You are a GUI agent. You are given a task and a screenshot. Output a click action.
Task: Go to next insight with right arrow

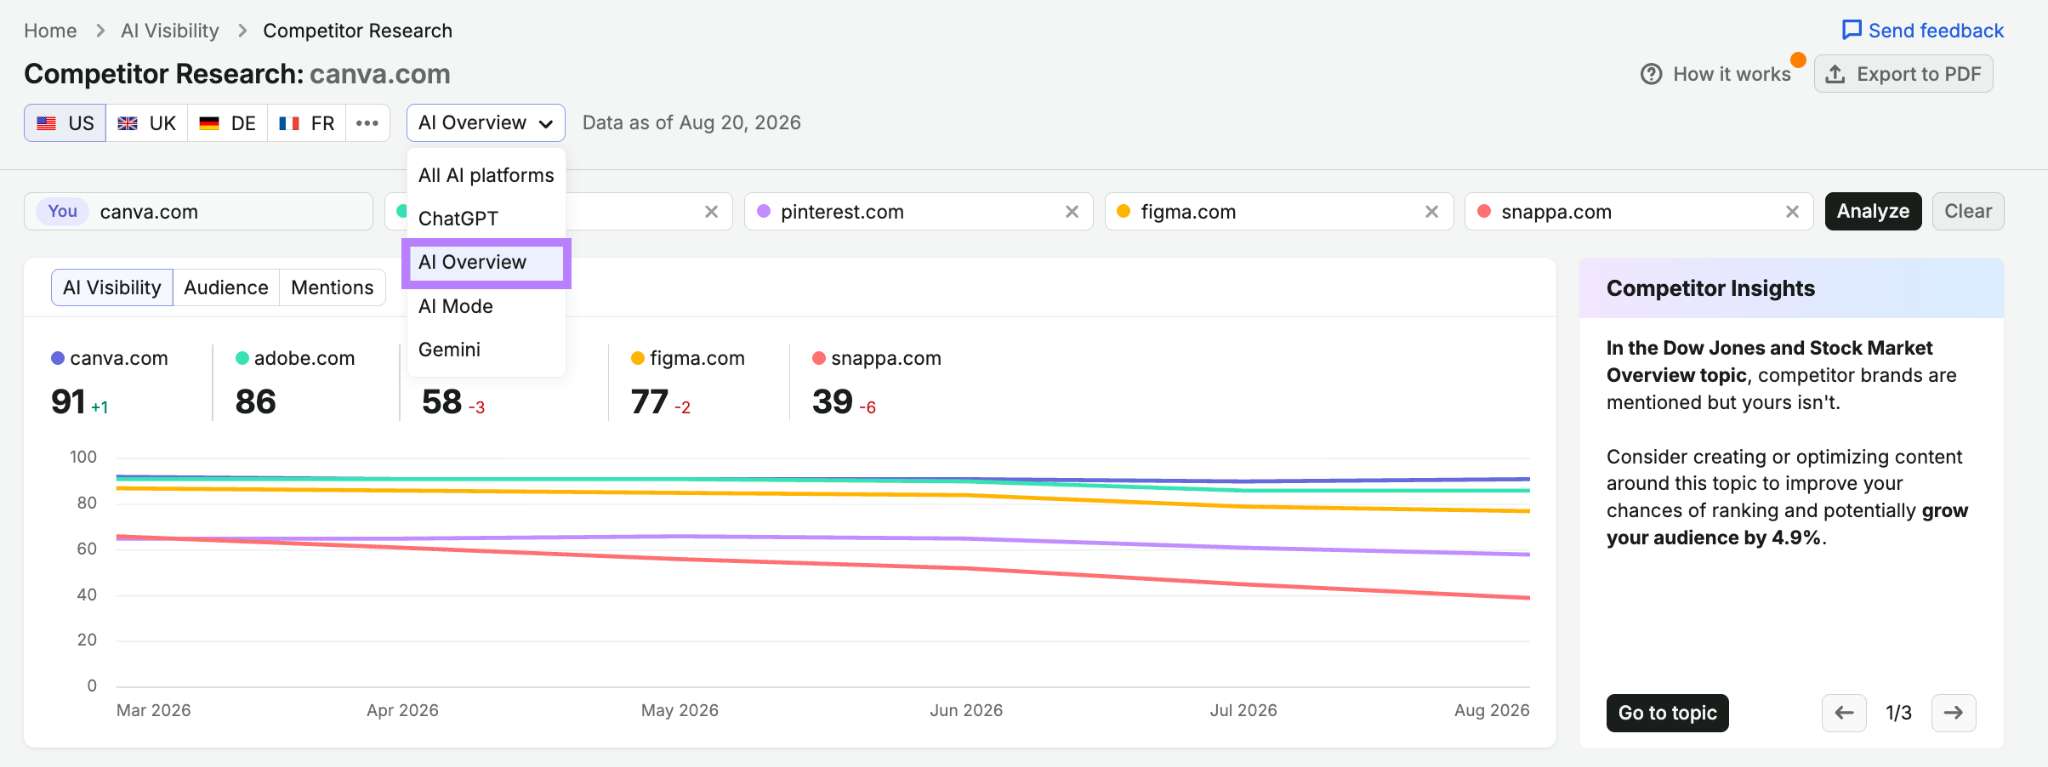[x=1953, y=713]
